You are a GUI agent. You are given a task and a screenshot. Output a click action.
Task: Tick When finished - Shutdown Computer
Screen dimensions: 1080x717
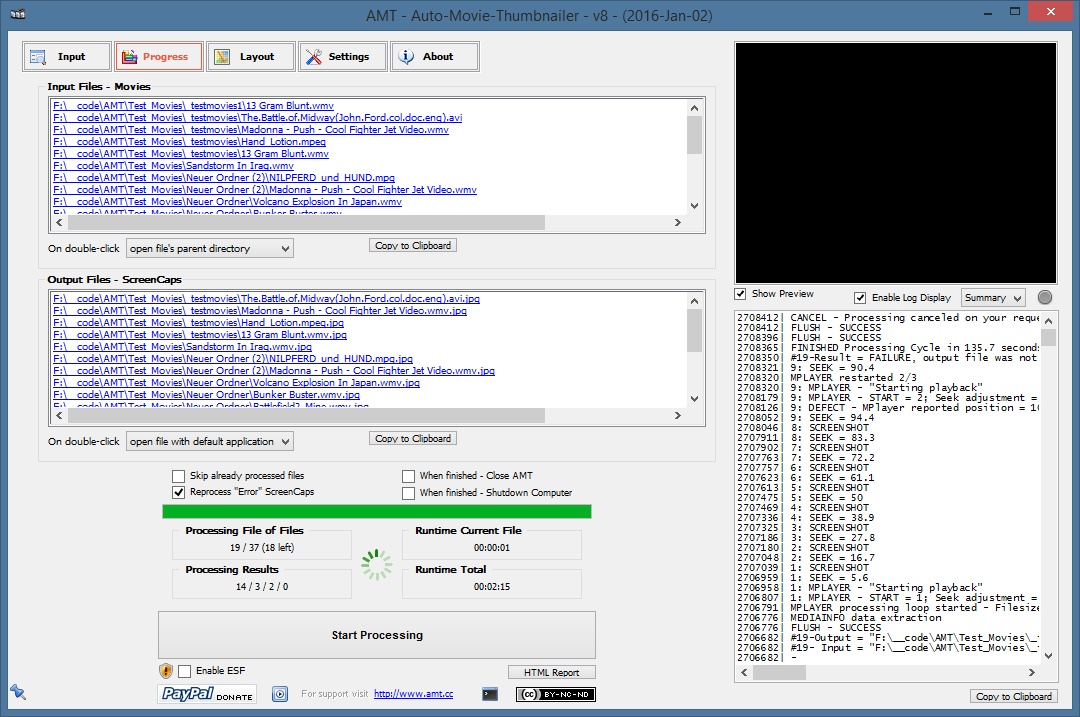409,493
